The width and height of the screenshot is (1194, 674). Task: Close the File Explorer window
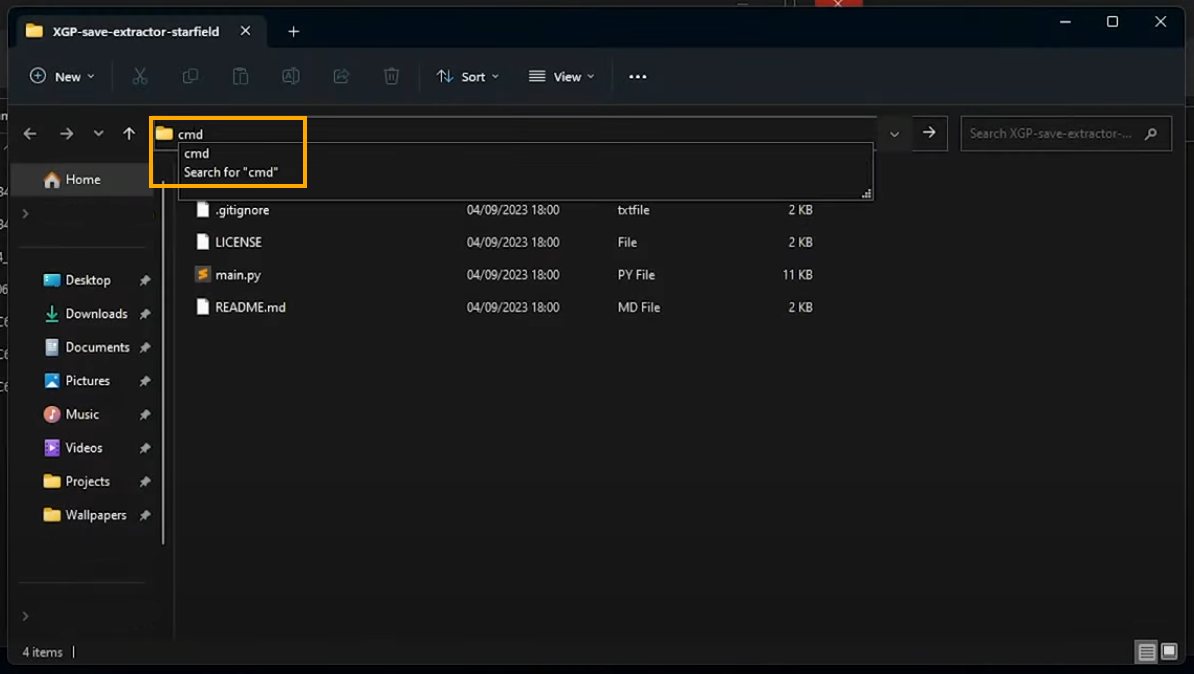(x=1160, y=22)
